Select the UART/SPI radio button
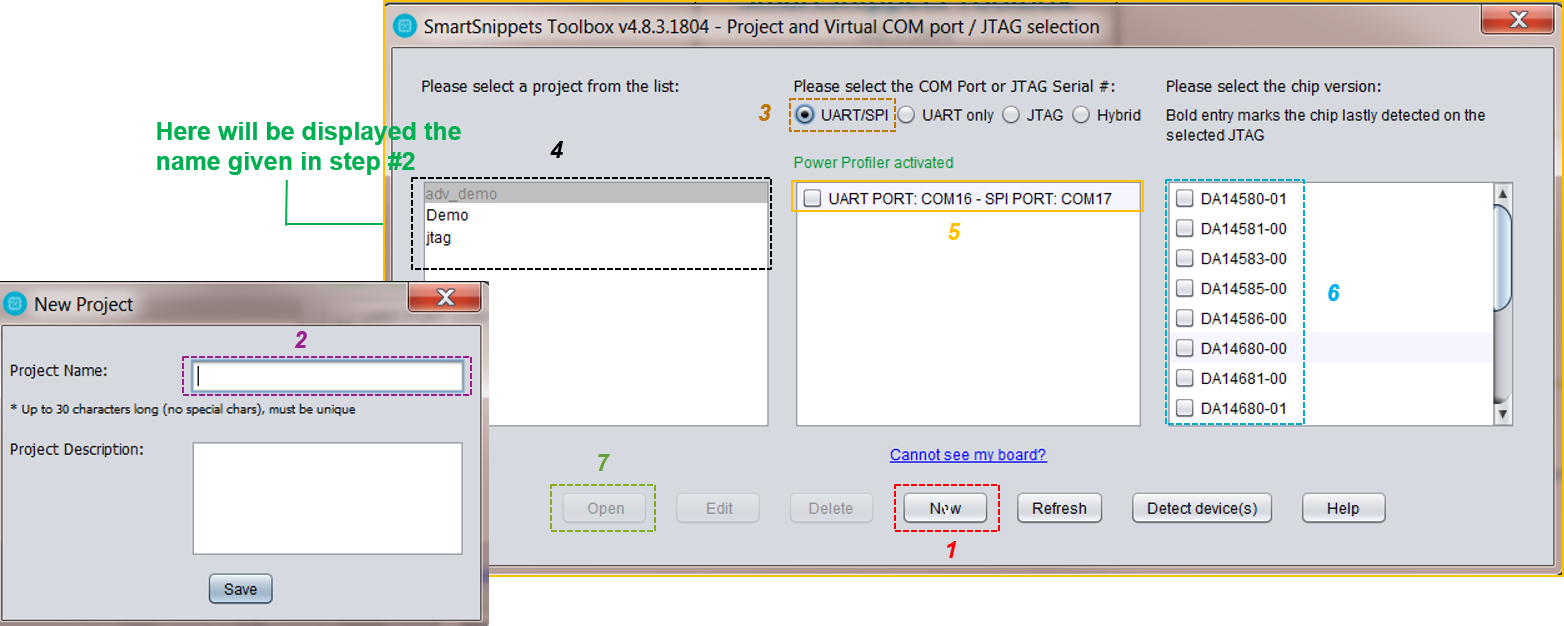 click(x=805, y=115)
